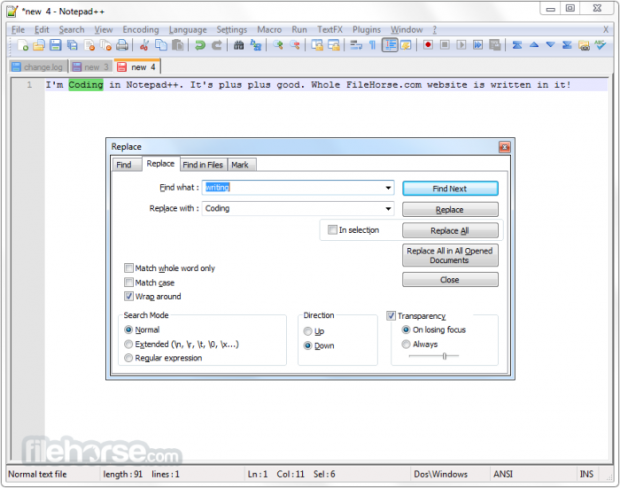Click the Undo green arrow icon
This screenshot has width=620, height=488.
click(200, 46)
